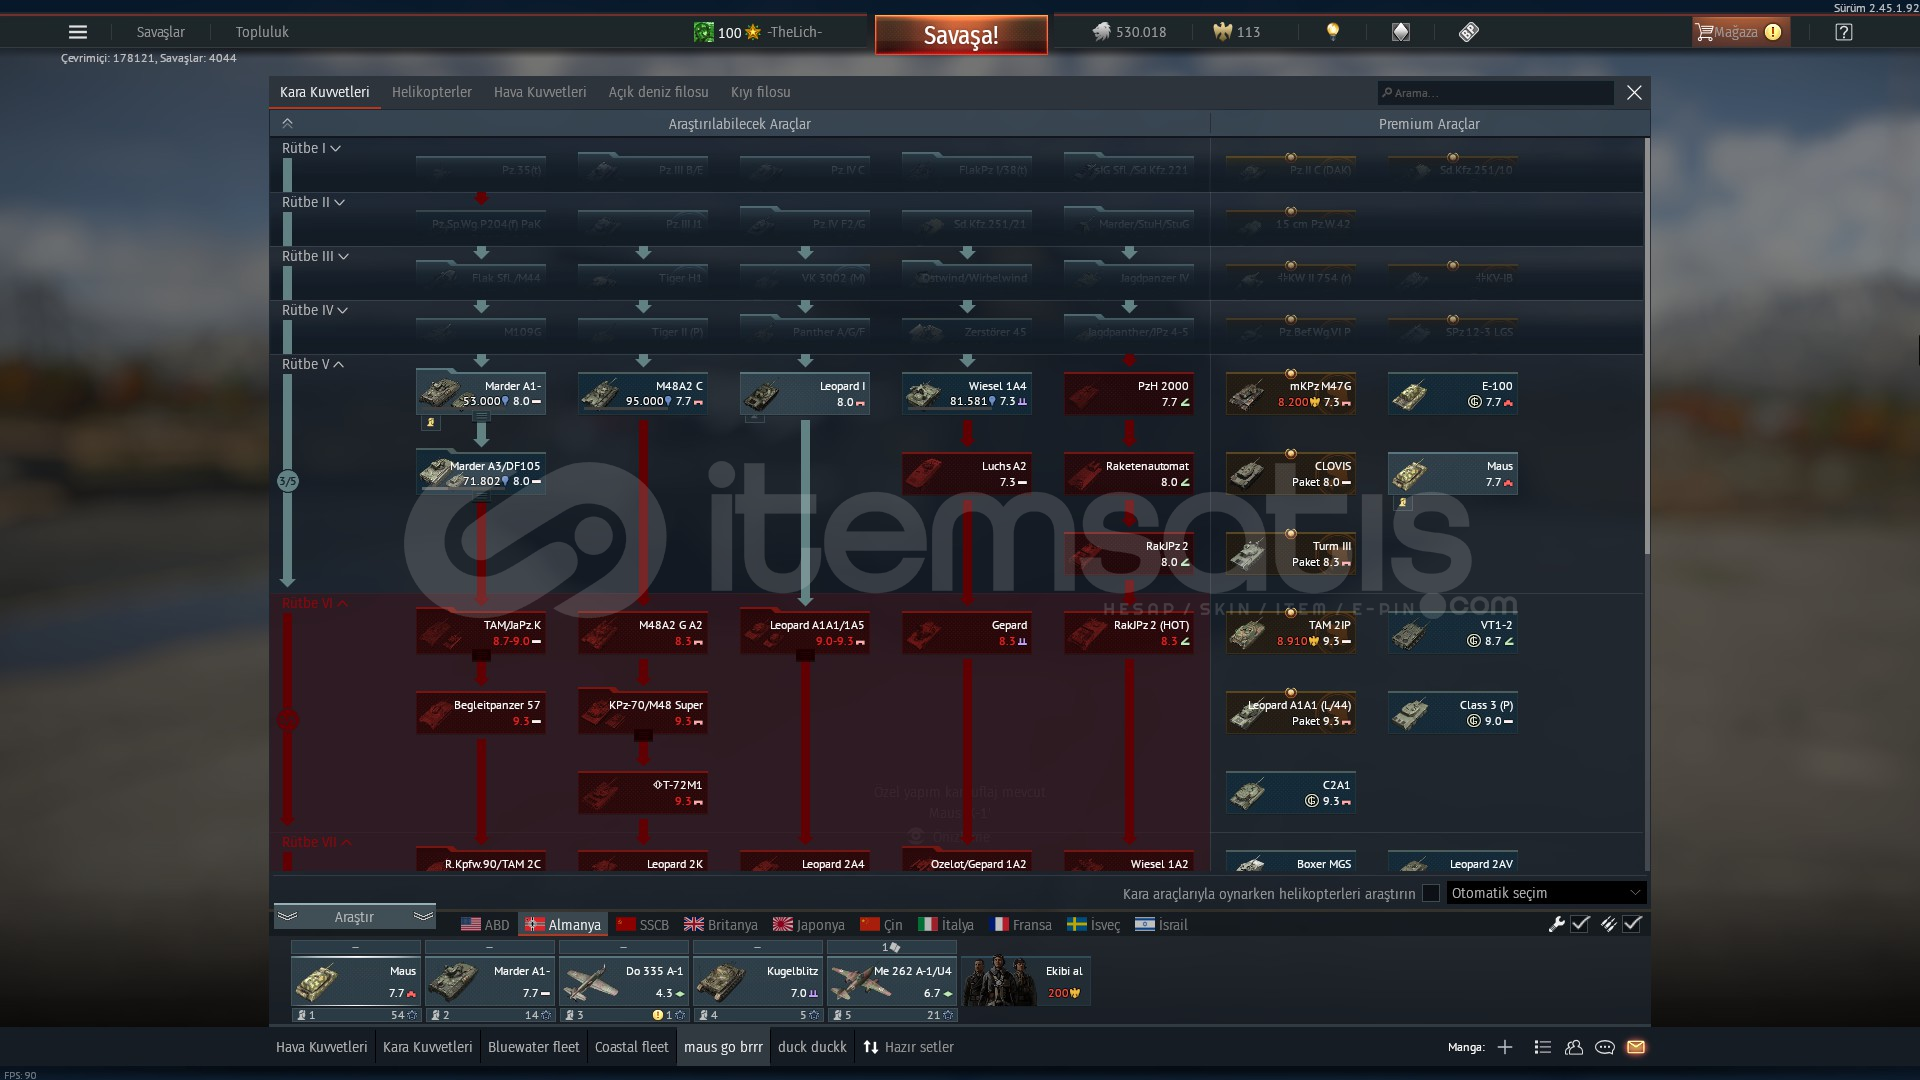Click the help question mark icon
Image resolution: width=1920 pixels, height=1080 pixels.
pyautogui.click(x=1844, y=32)
